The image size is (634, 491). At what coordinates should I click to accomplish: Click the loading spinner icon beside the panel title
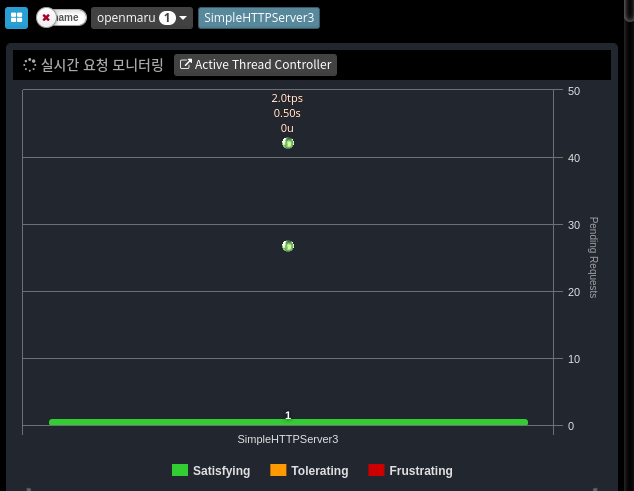(x=30, y=65)
